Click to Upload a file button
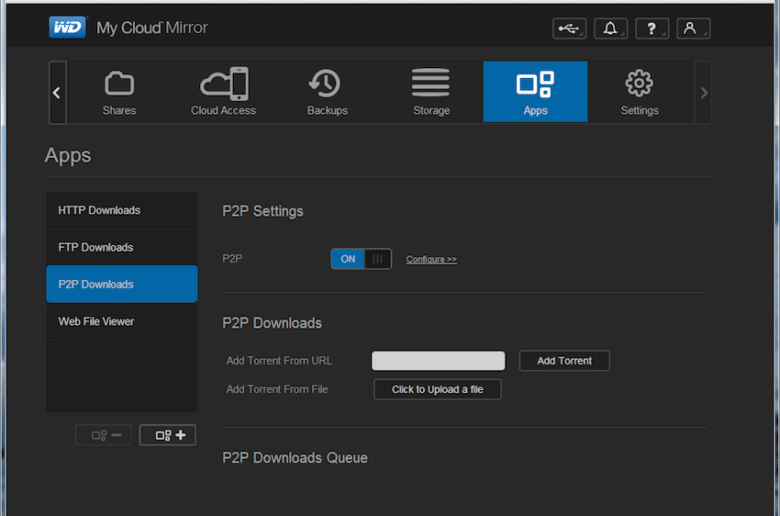The width and height of the screenshot is (780, 516). pyautogui.click(x=437, y=389)
